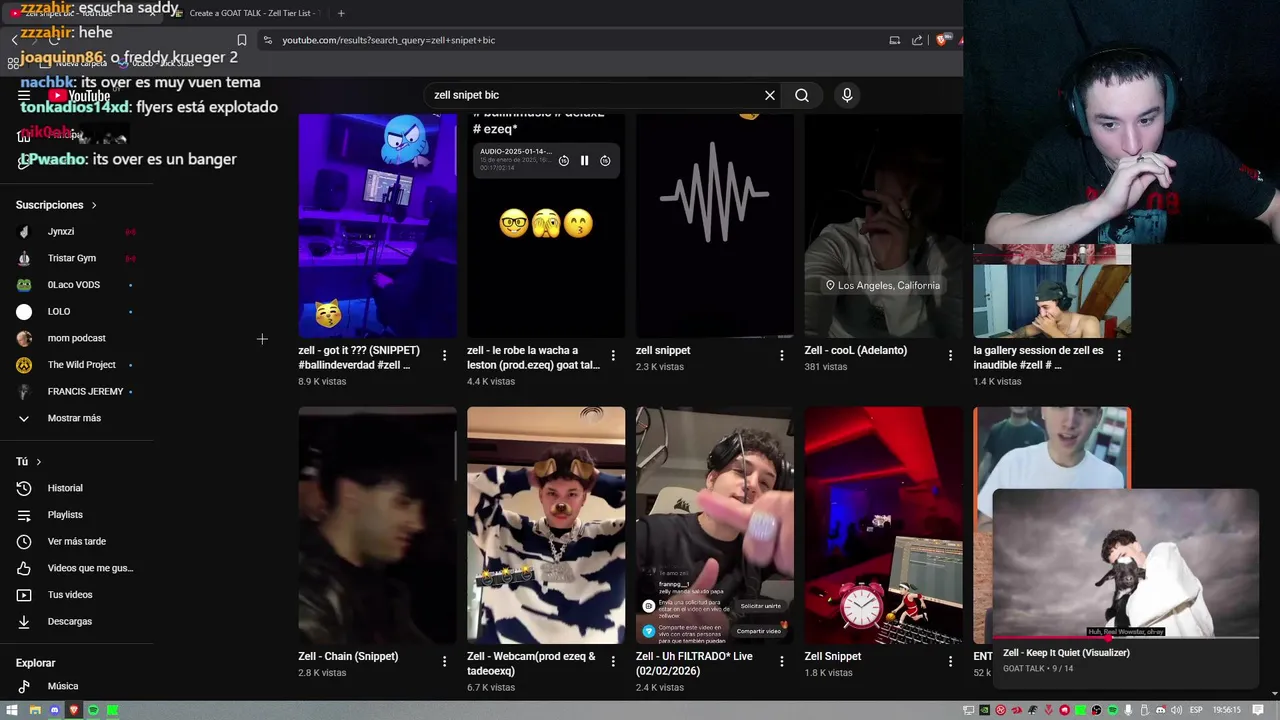
Task: Click 'GOAT TALK • 9 / 14' playlist label
Action: (1038, 669)
